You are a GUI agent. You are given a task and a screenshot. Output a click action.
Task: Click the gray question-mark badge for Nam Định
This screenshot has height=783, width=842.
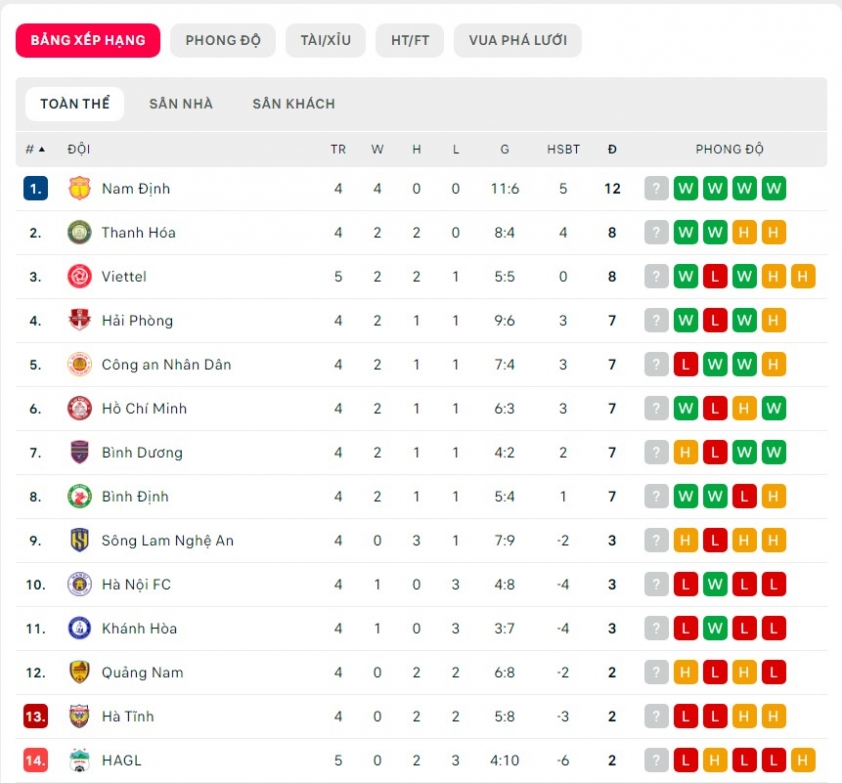(x=656, y=188)
